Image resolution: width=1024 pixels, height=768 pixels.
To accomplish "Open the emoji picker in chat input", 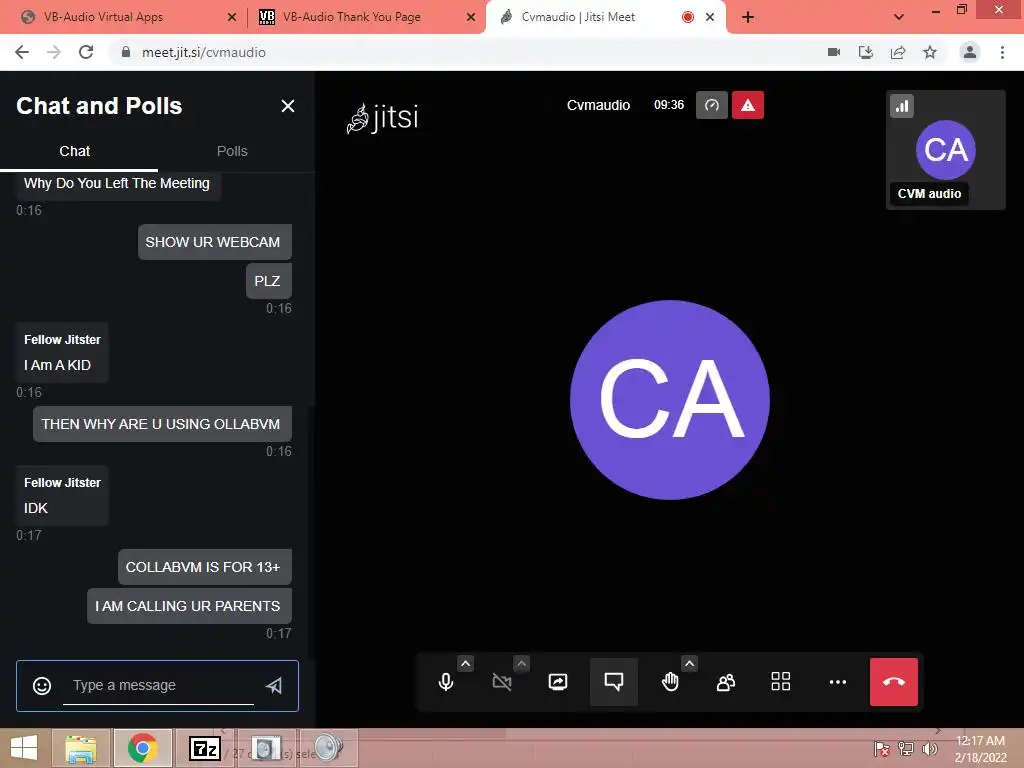I will (42, 685).
